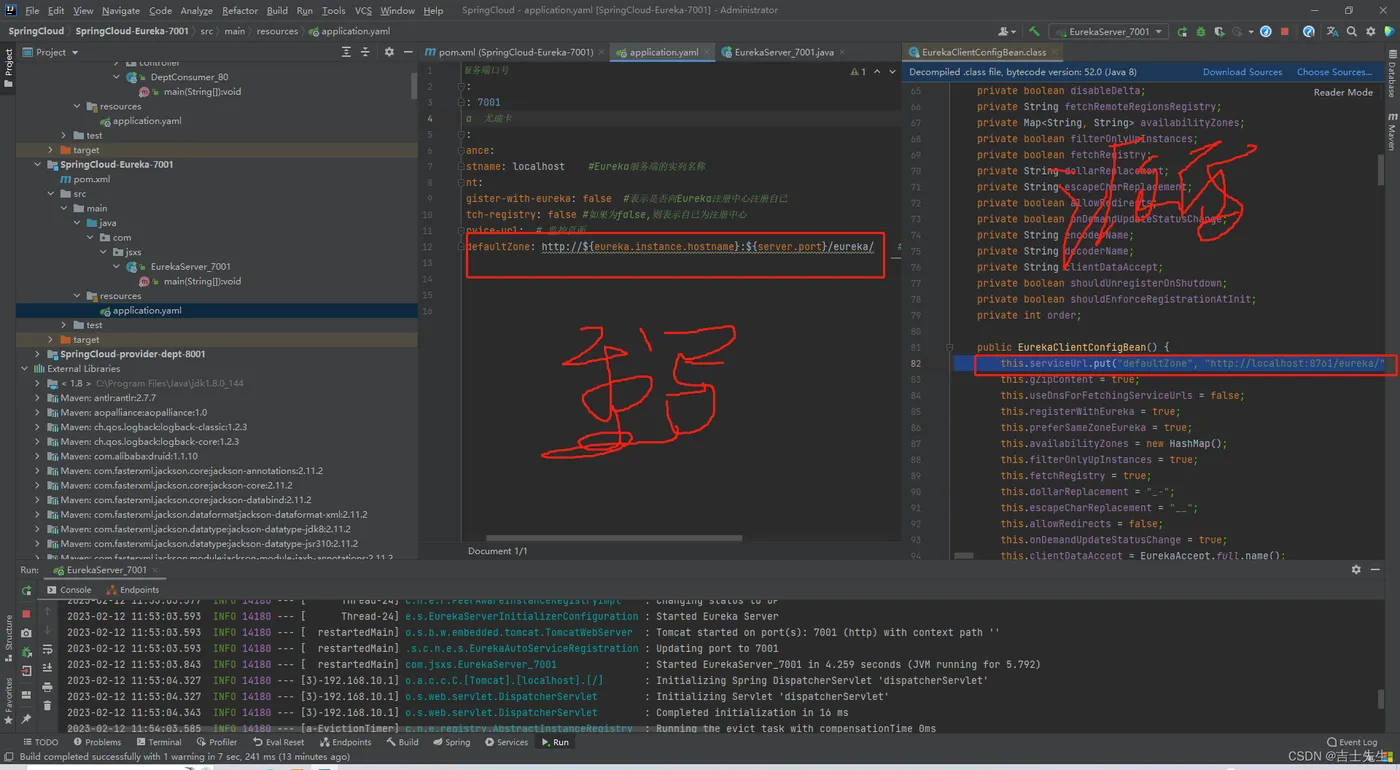
Task: Toggle soft-wrap in console toolbar
Action: click(46, 651)
